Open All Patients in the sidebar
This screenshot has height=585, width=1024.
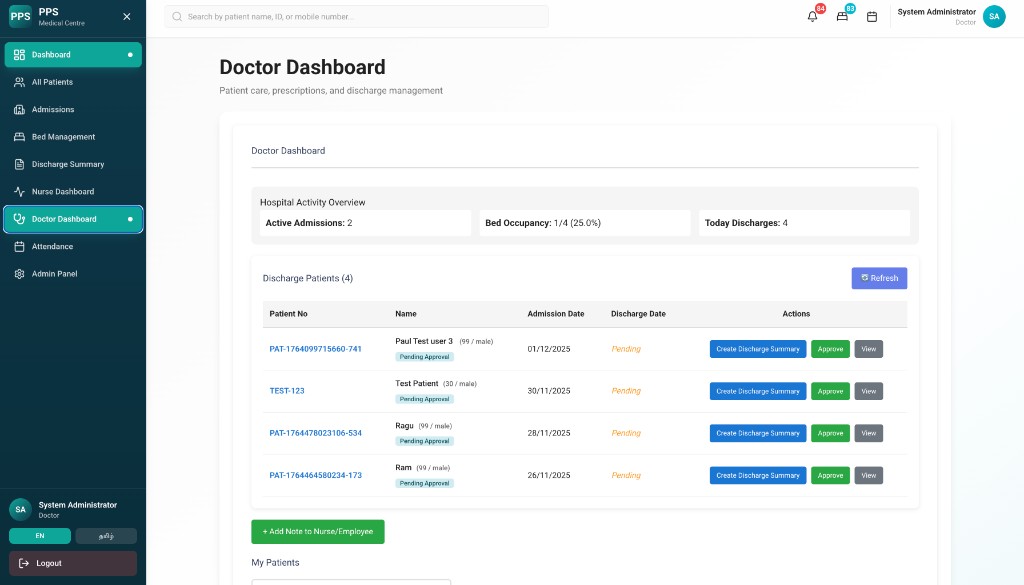(73, 82)
